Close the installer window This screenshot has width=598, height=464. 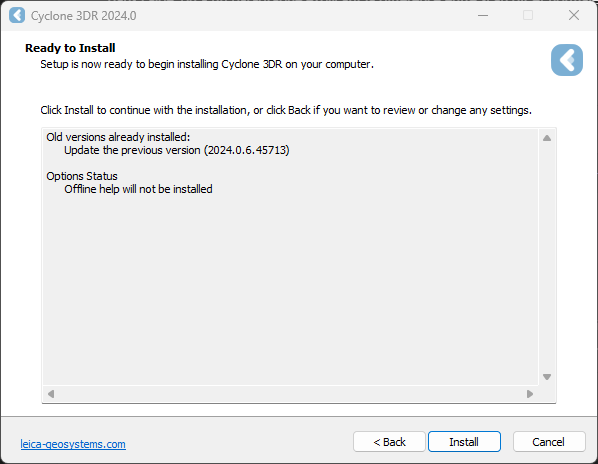tap(574, 15)
